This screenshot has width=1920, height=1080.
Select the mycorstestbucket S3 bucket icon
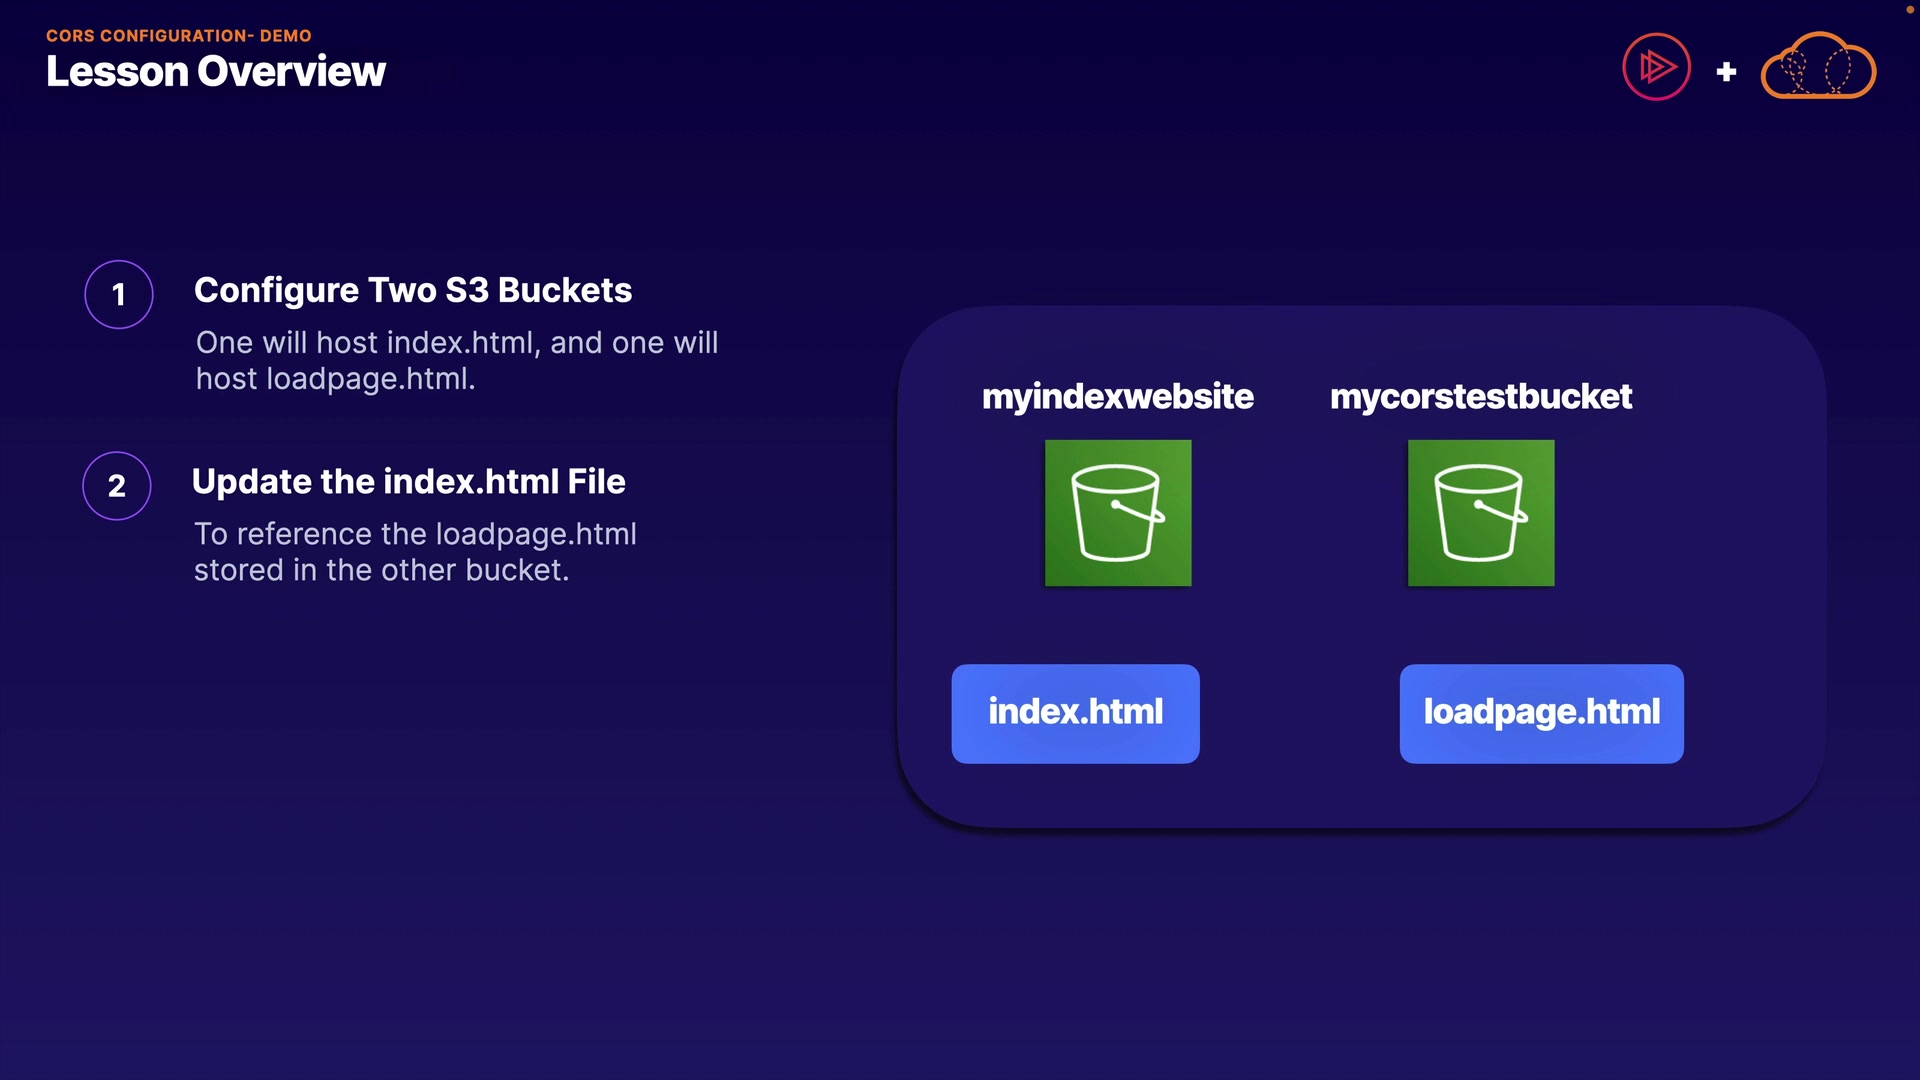point(1481,513)
